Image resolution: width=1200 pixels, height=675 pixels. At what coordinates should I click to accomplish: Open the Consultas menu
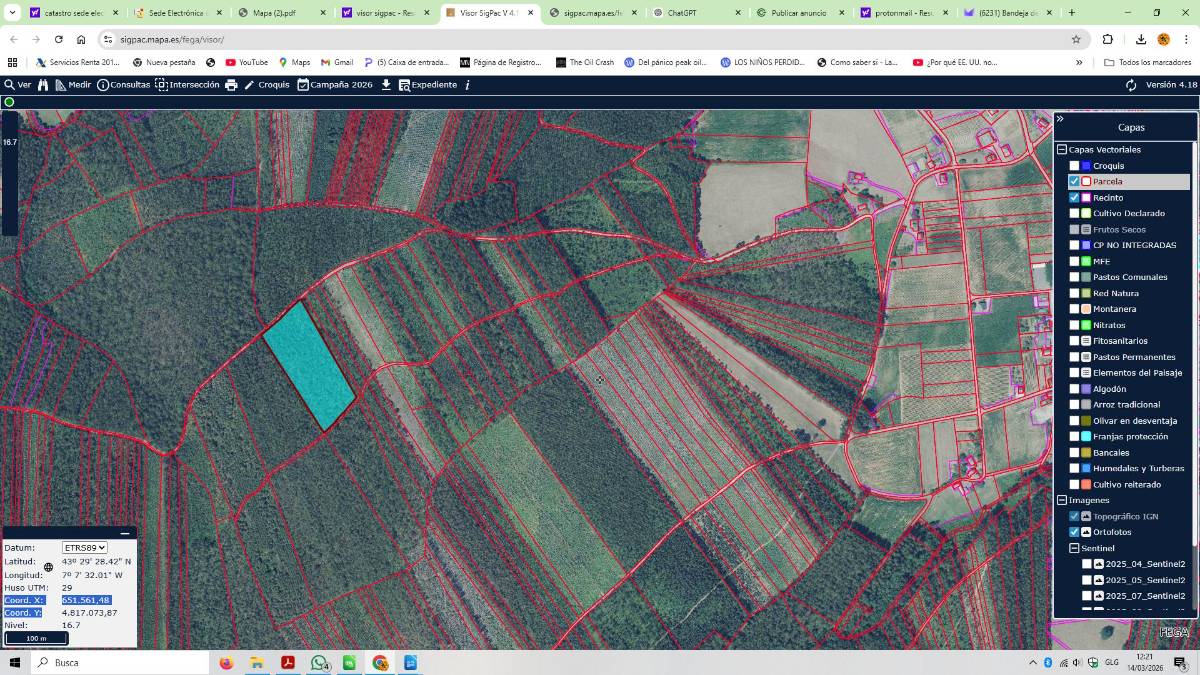tap(123, 85)
